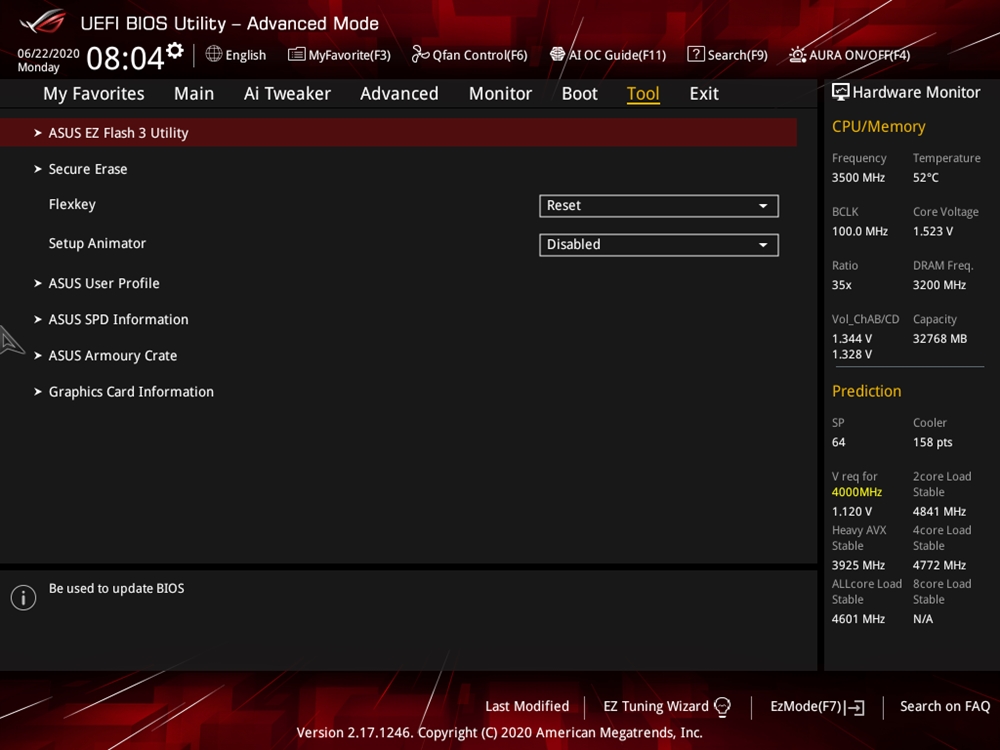Click the 06/22/2020 date text
Screen dimensions: 1000x750
(x=48, y=54)
